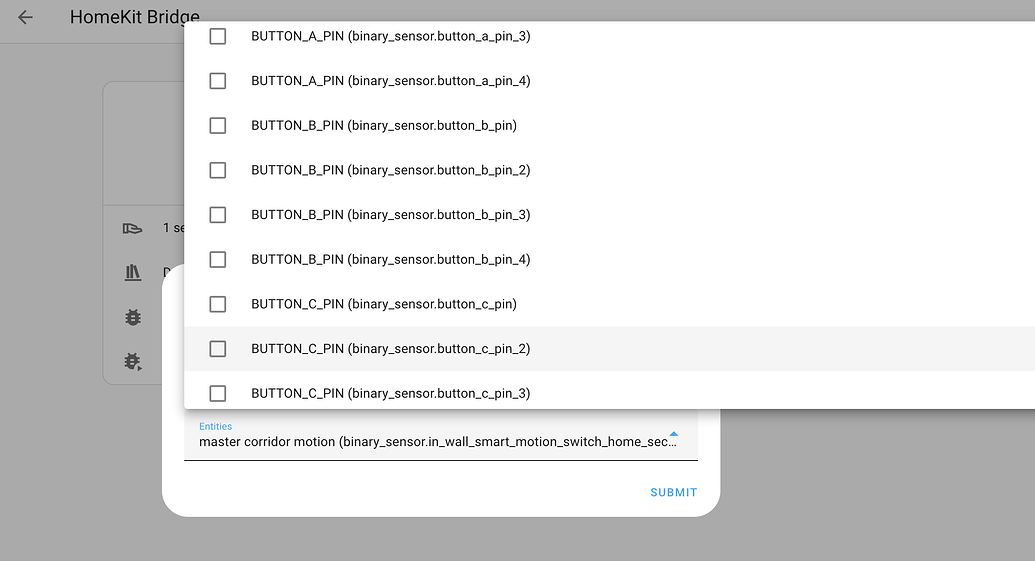Check the button_c_pin_2 checkbox

click(218, 348)
